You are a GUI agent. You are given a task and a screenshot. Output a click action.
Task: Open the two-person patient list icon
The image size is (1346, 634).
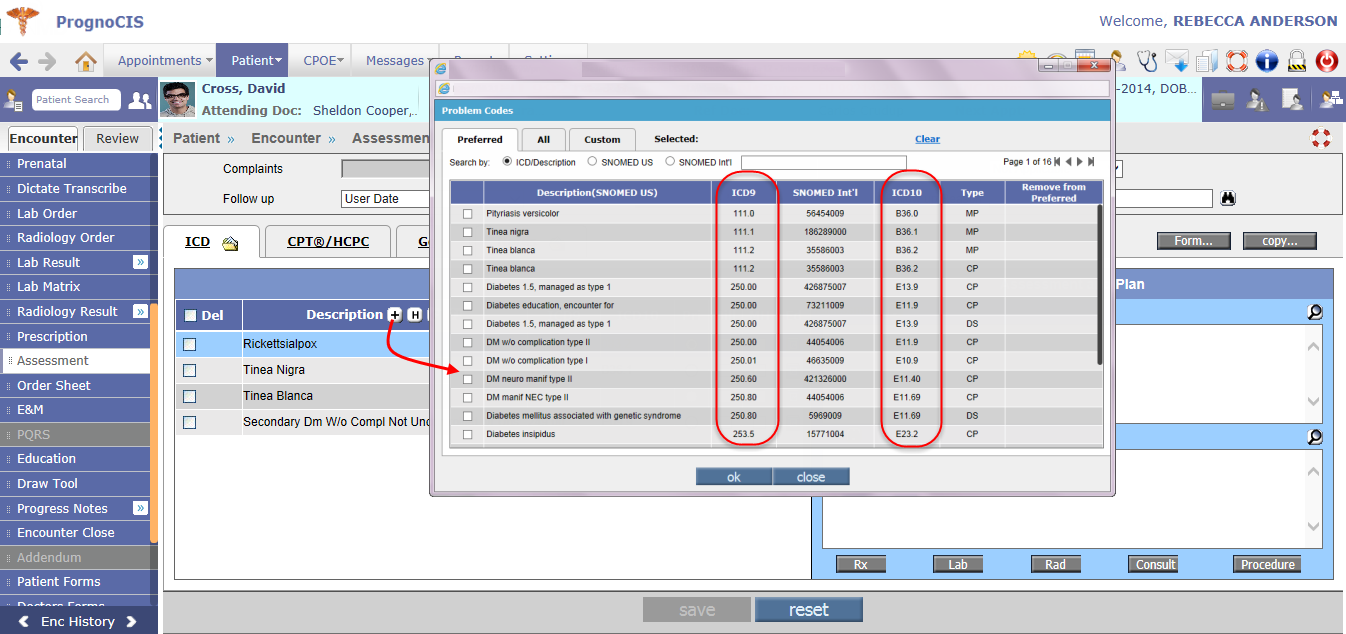point(140,100)
